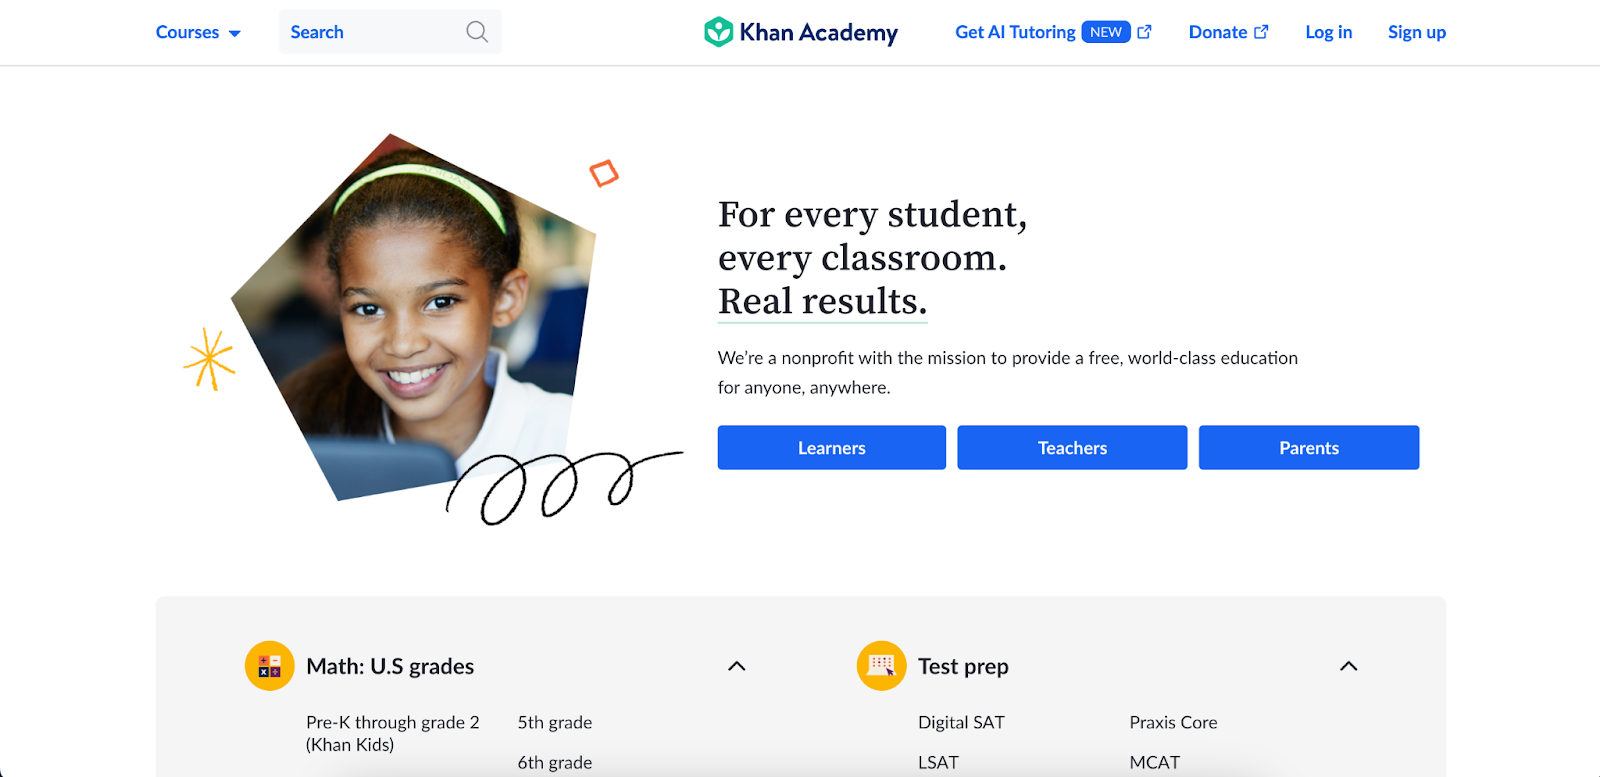The width and height of the screenshot is (1600, 777).
Task: Open the 5th grade math link
Action: (555, 722)
